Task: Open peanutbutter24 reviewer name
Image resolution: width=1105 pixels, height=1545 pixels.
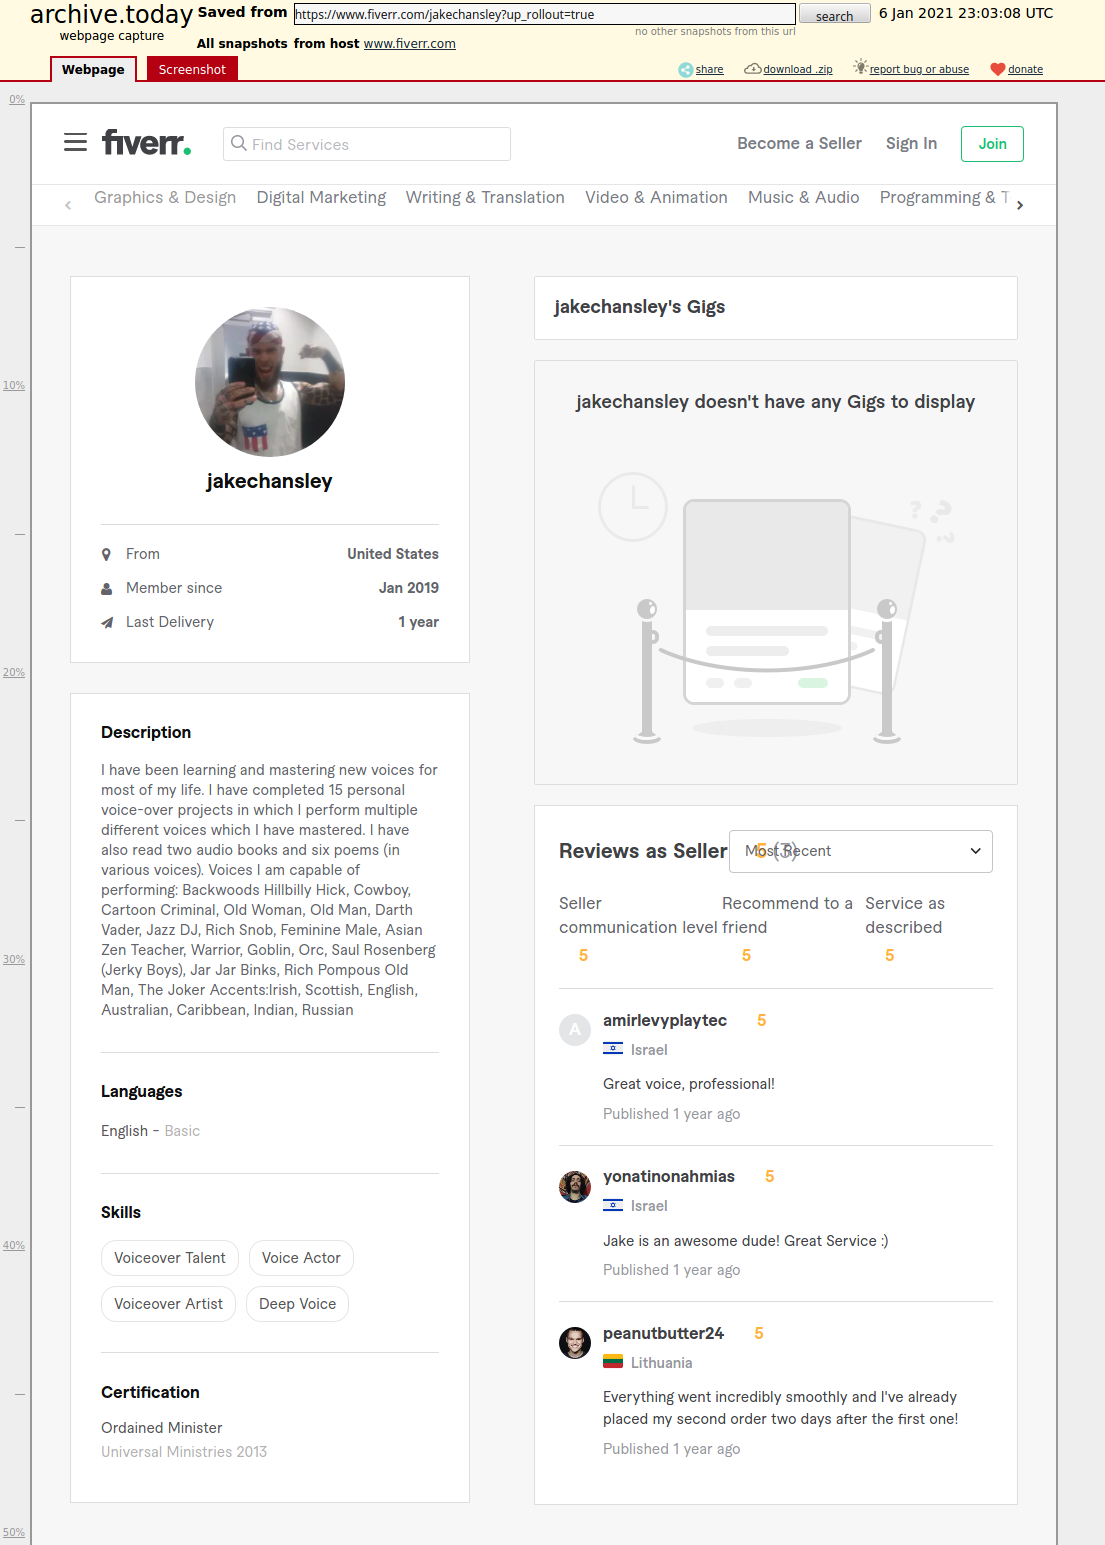Action: tap(663, 1333)
